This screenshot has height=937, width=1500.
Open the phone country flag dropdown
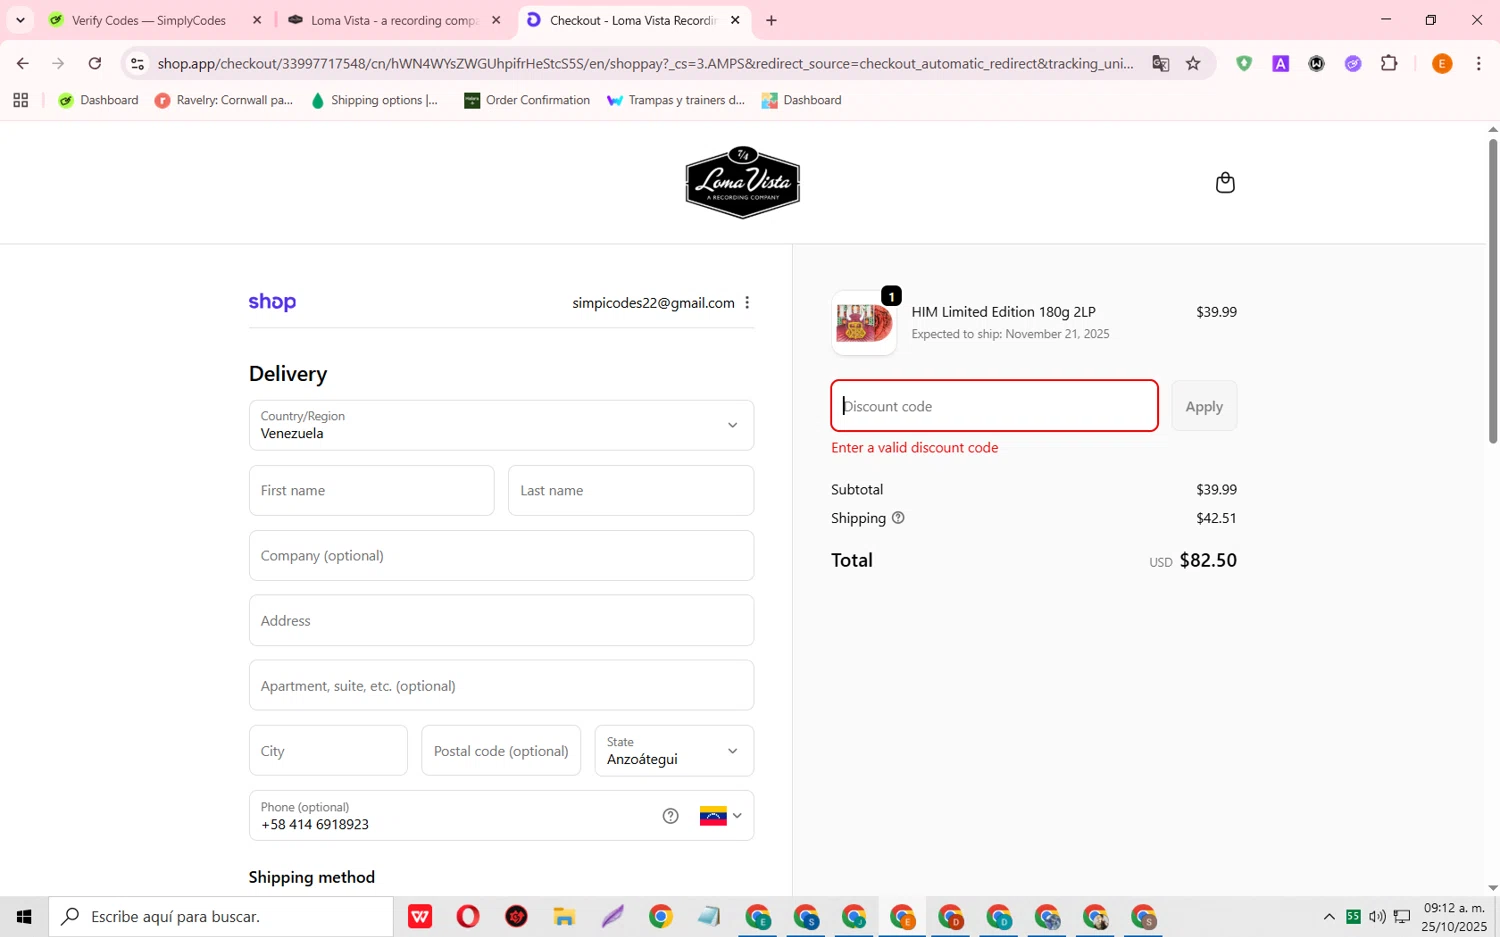pos(720,816)
